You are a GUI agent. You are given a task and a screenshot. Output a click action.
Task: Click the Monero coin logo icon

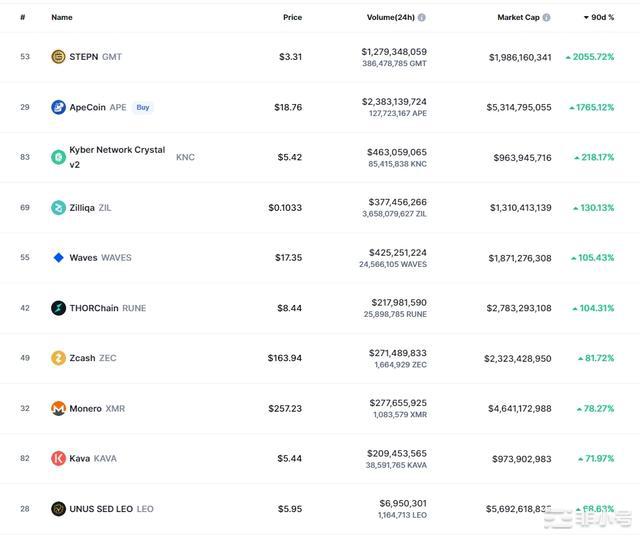pyautogui.click(x=58, y=408)
